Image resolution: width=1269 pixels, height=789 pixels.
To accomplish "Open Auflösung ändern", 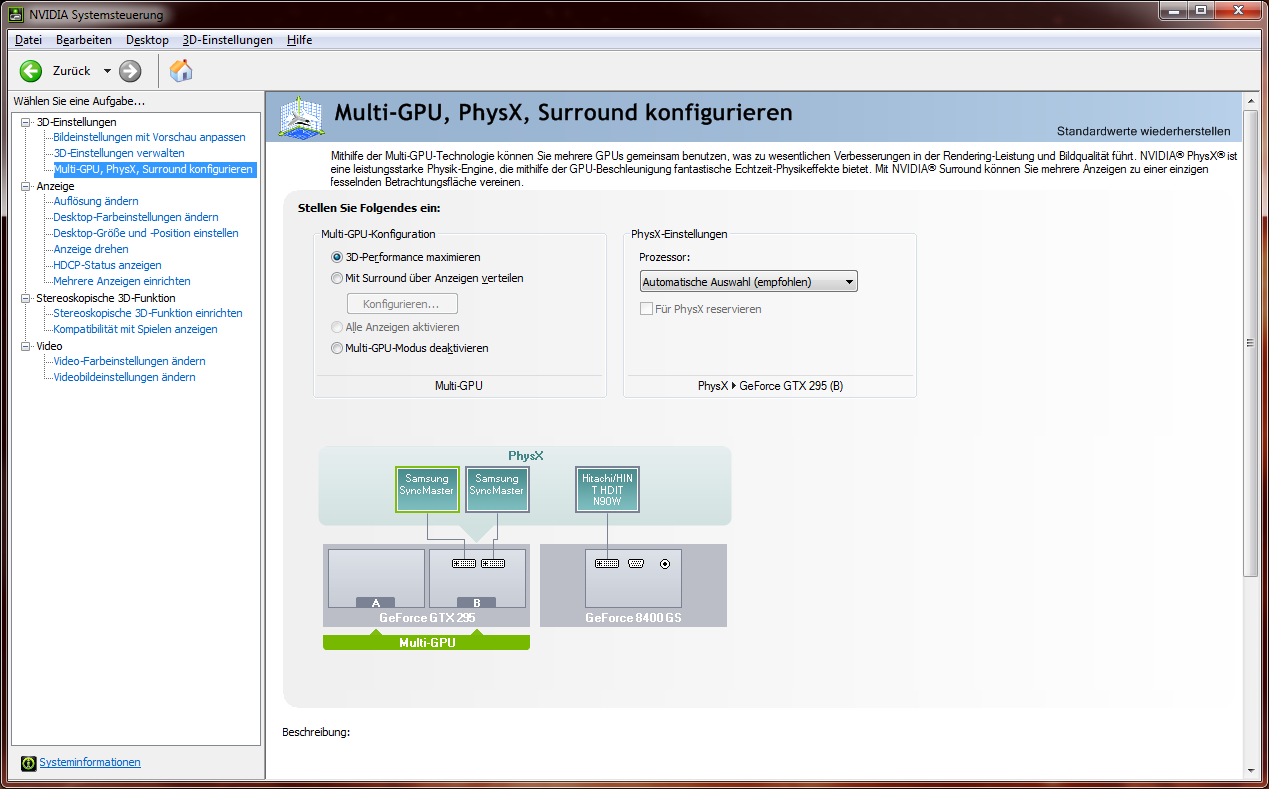I will [96, 201].
